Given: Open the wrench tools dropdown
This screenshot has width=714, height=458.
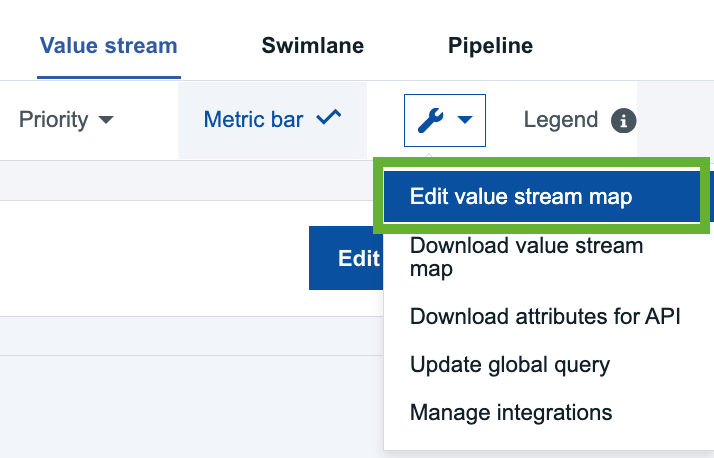Looking at the screenshot, I should 445,120.
